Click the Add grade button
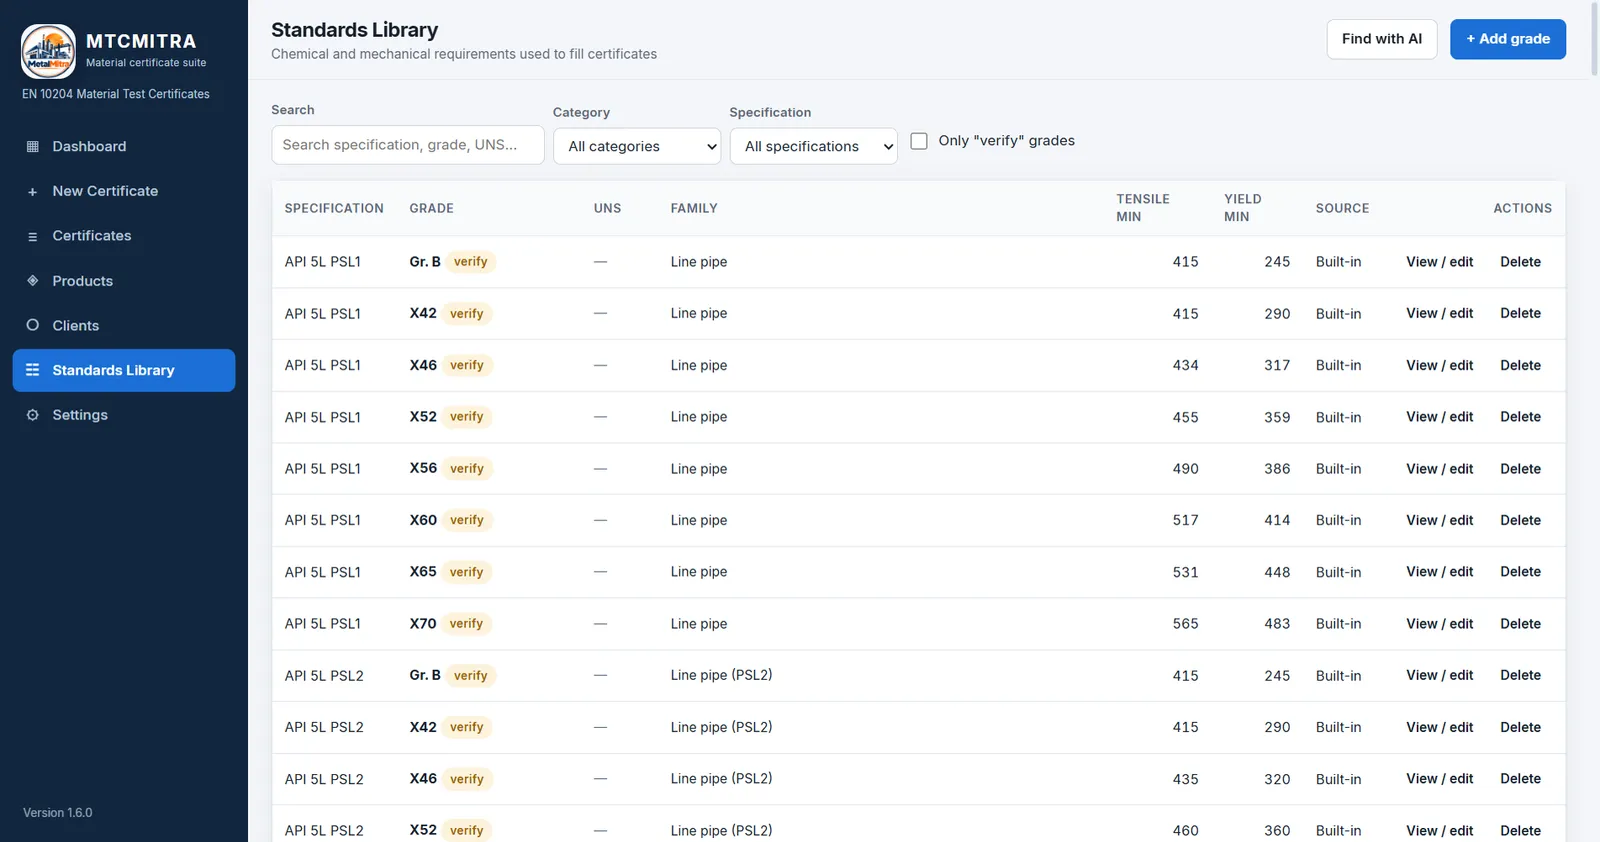The height and width of the screenshot is (842, 1600). coord(1508,39)
